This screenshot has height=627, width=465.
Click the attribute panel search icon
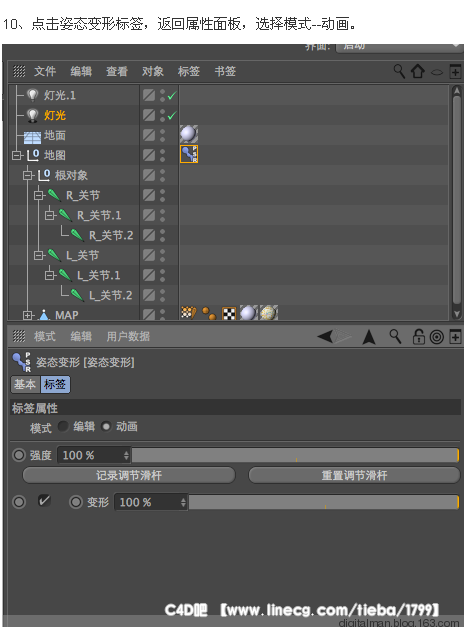click(395, 337)
